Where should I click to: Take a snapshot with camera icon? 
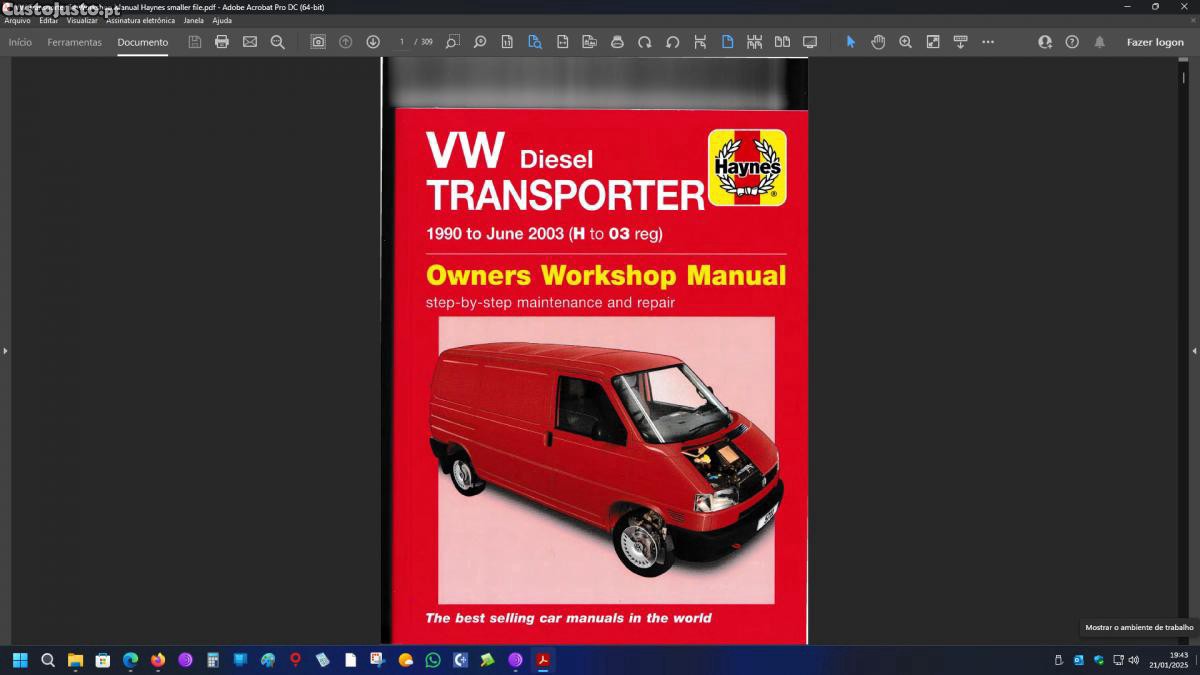coord(318,42)
